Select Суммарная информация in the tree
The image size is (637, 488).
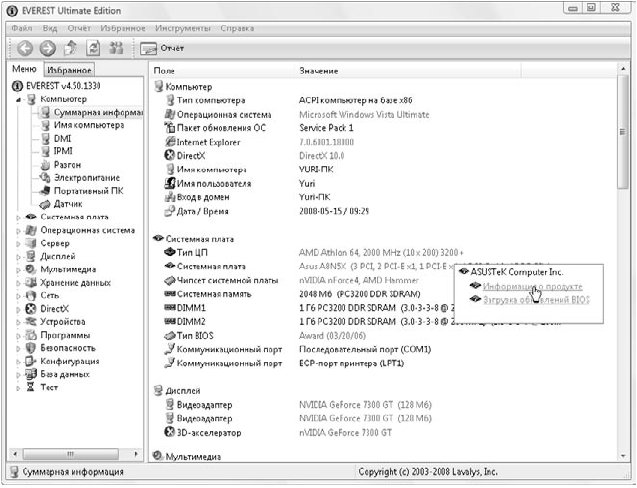pyautogui.click(x=98, y=112)
